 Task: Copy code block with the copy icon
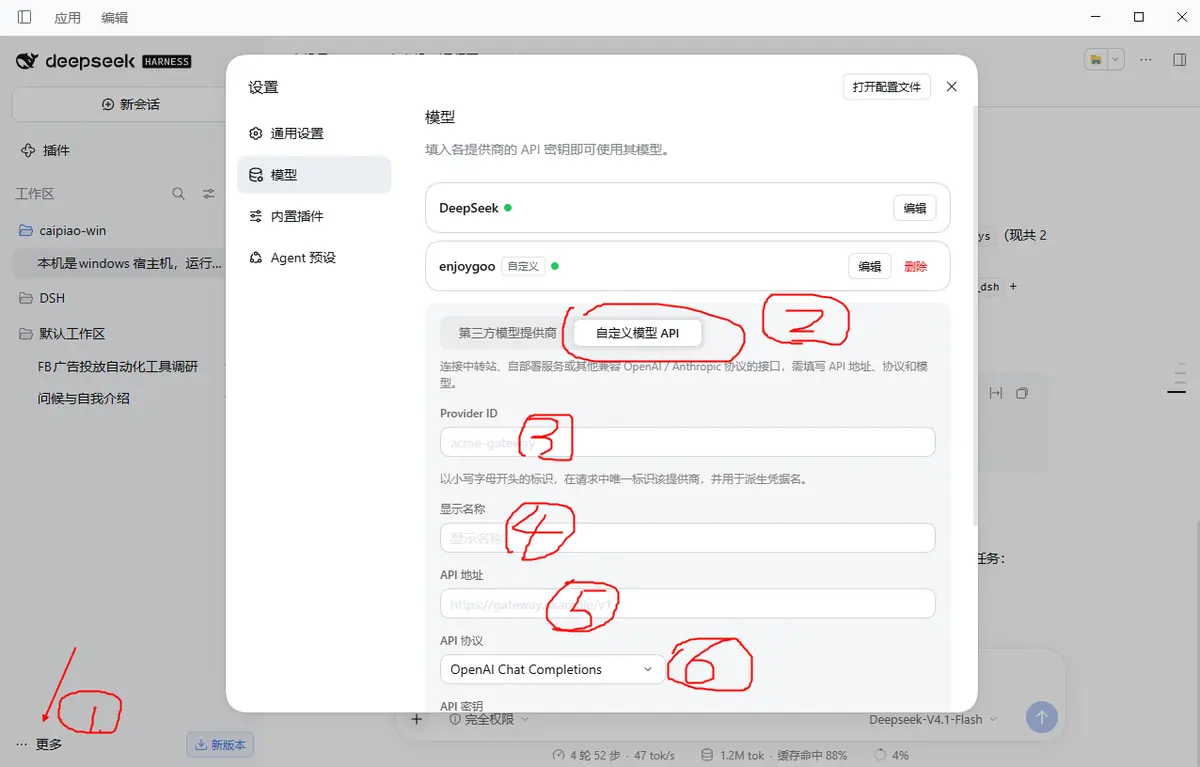pyautogui.click(x=1022, y=393)
